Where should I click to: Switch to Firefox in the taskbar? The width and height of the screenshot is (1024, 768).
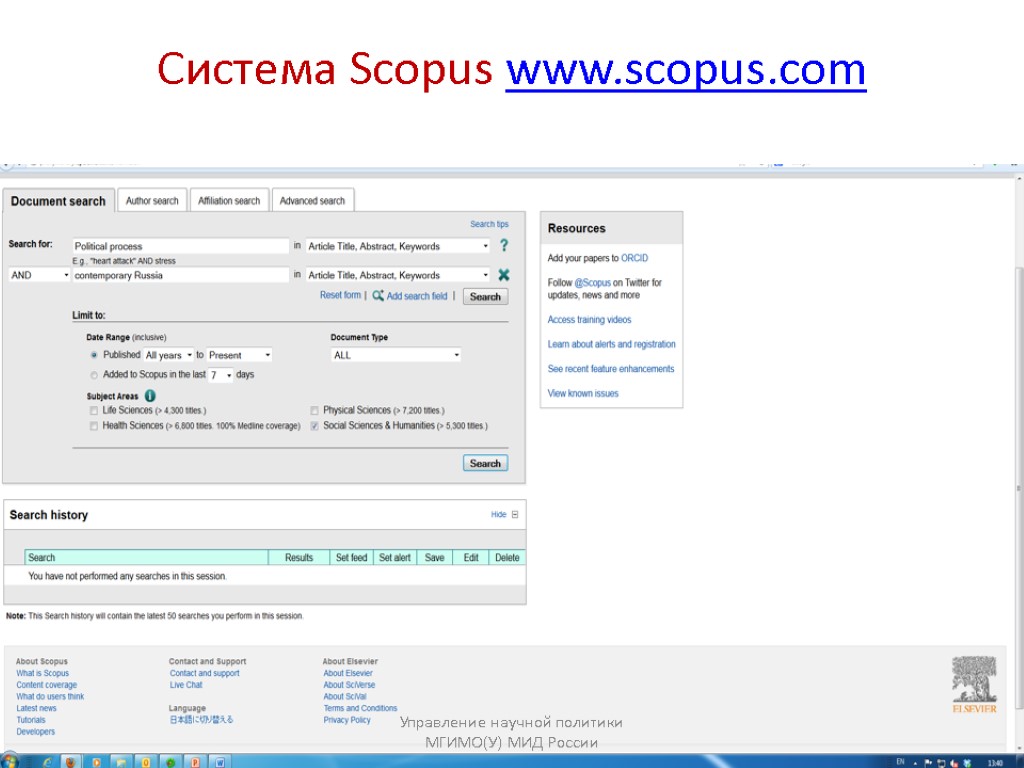[71, 762]
